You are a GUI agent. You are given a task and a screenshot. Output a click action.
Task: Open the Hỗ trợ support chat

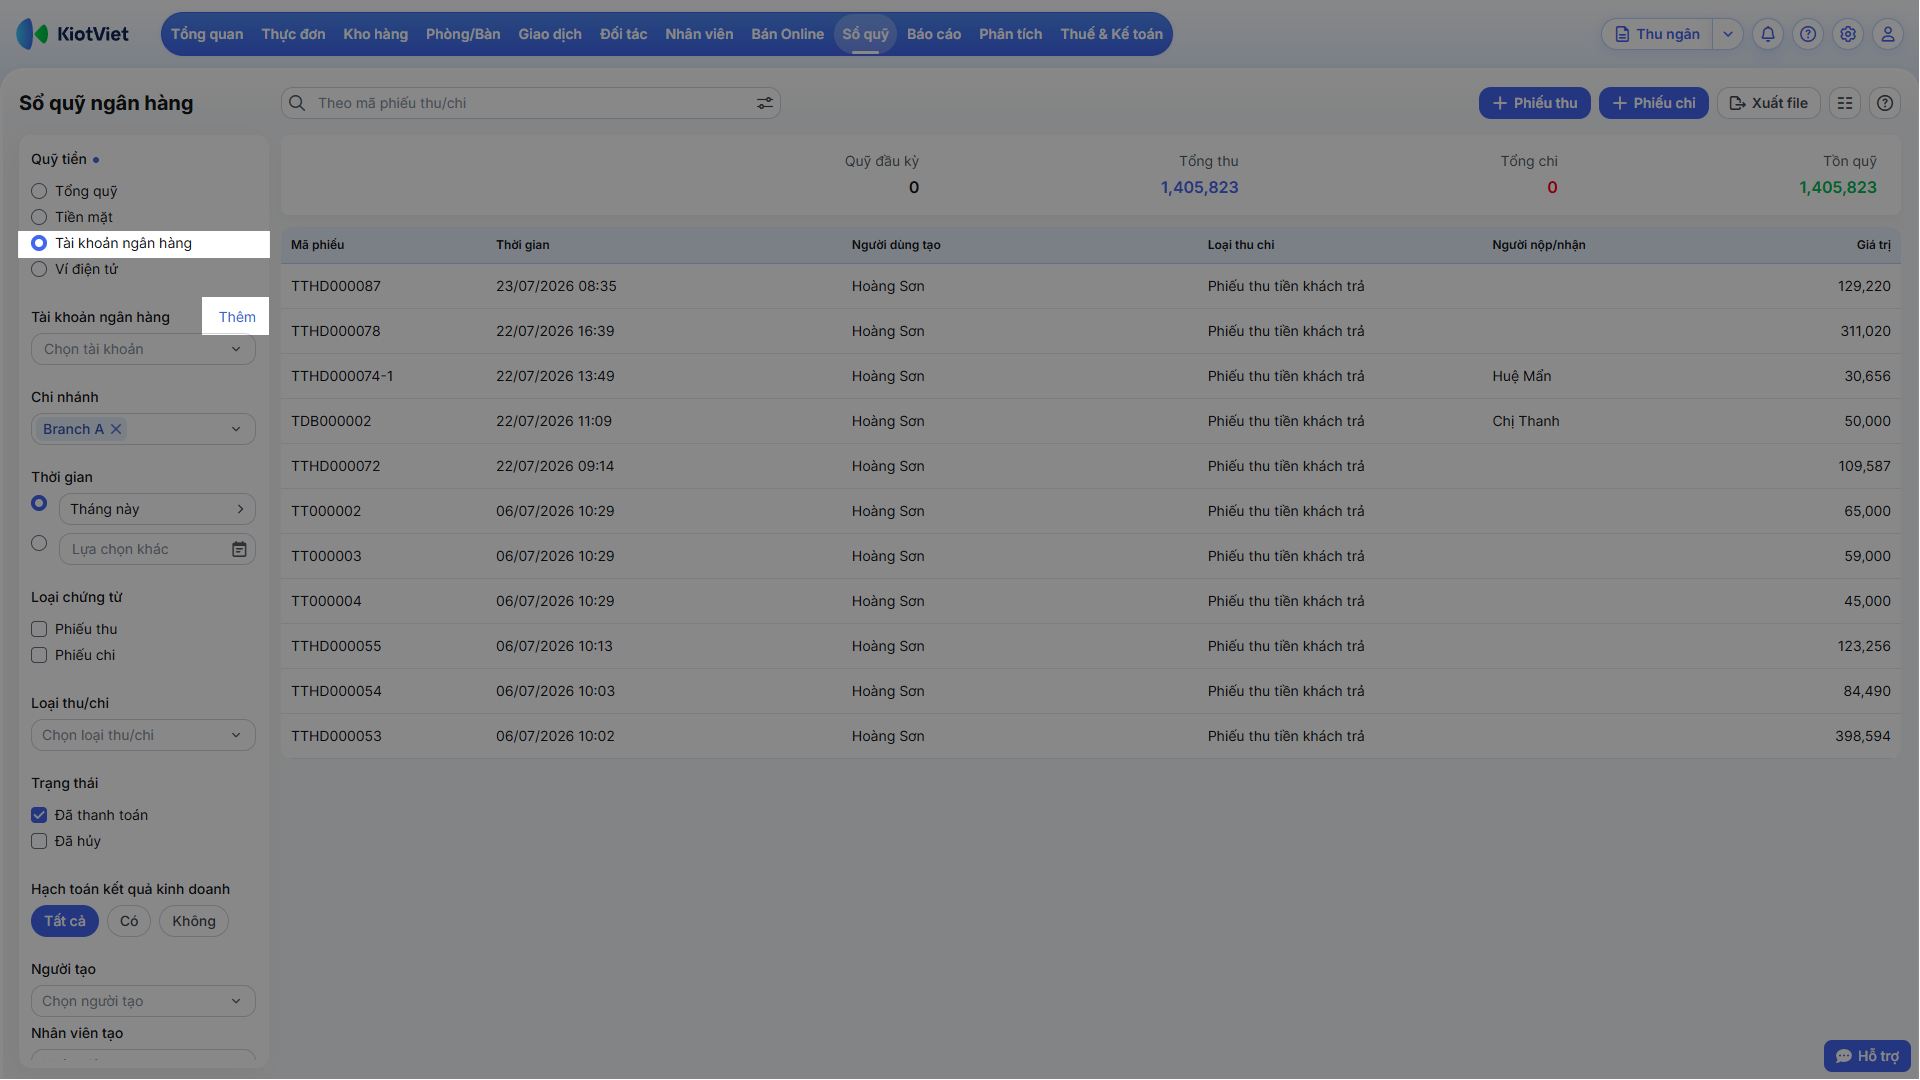(1867, 1056)
